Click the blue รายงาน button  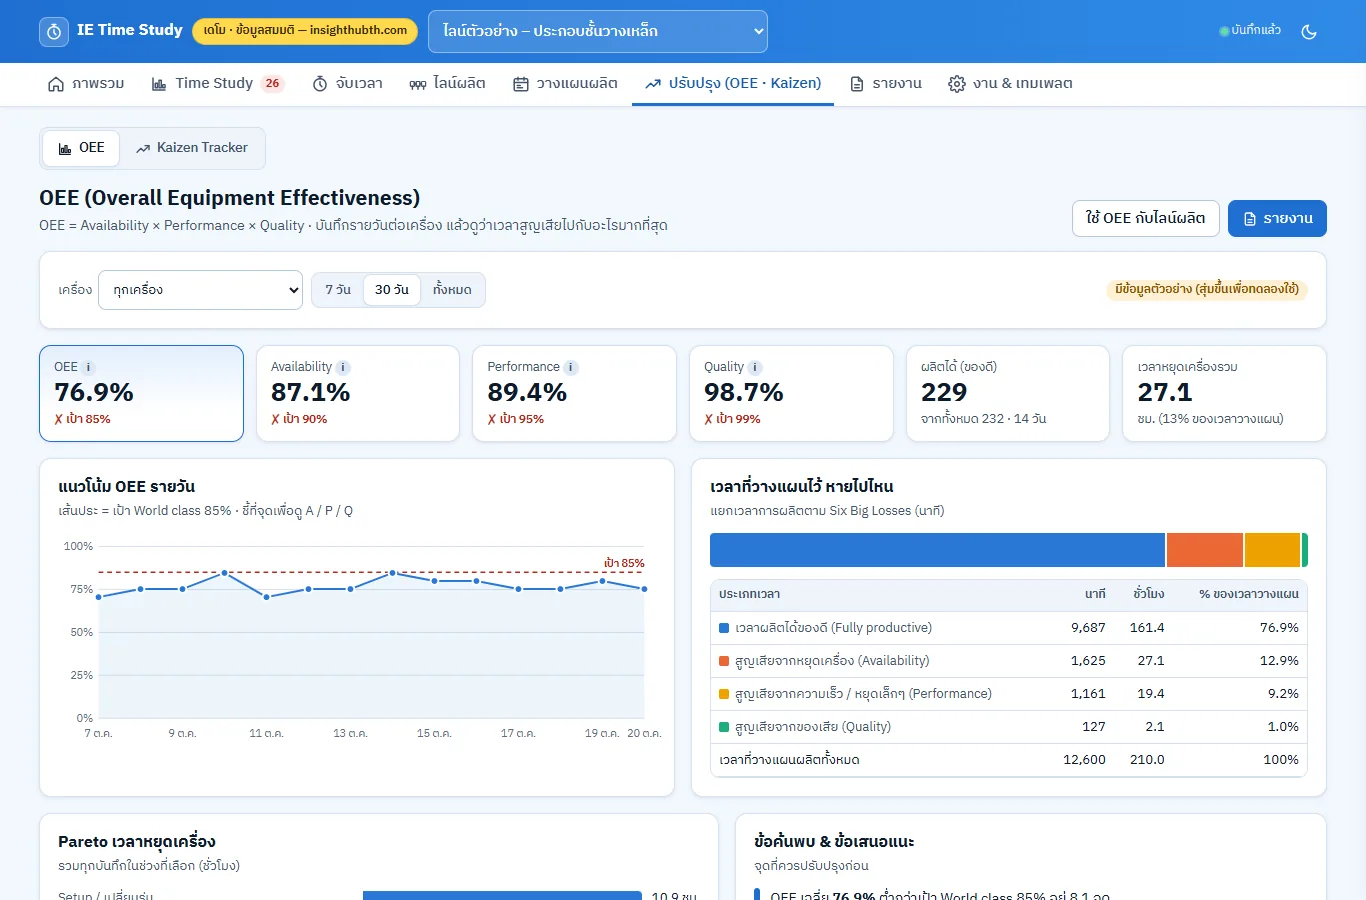[1277, 218]
